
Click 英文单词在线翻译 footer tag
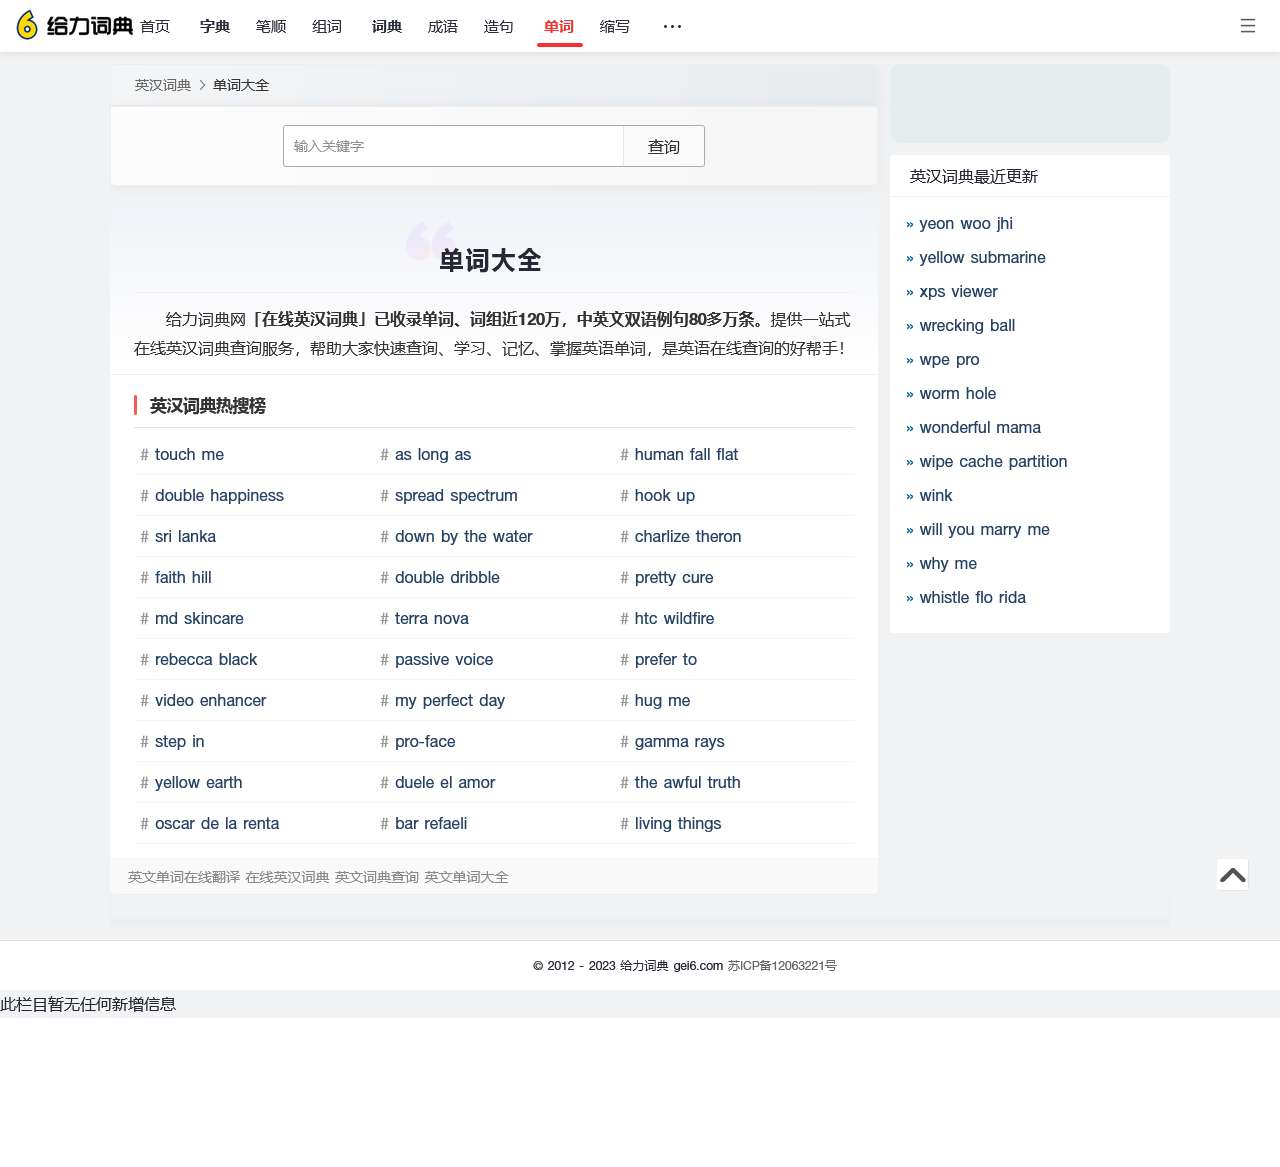tap(184, 878)
